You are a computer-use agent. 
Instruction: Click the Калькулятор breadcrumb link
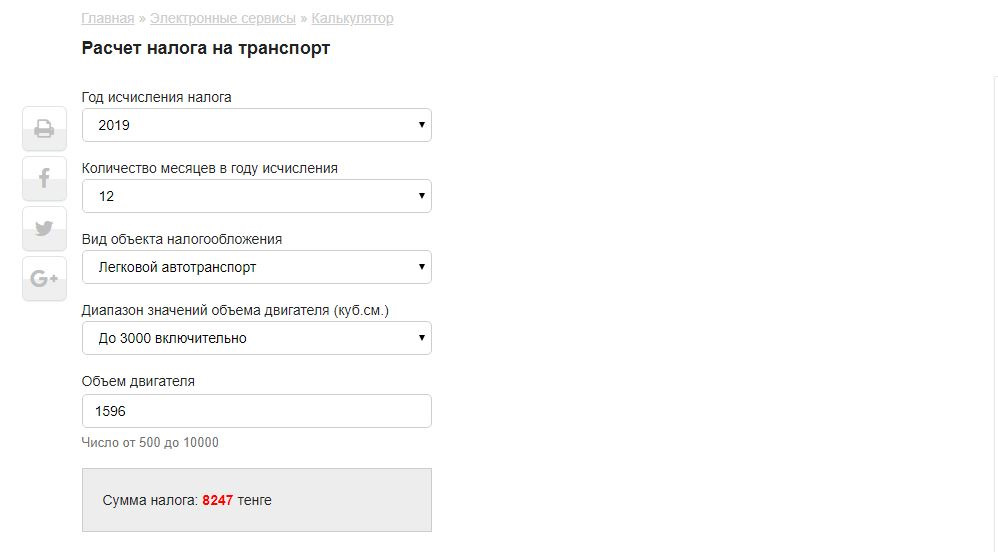[x=352, y=19]
